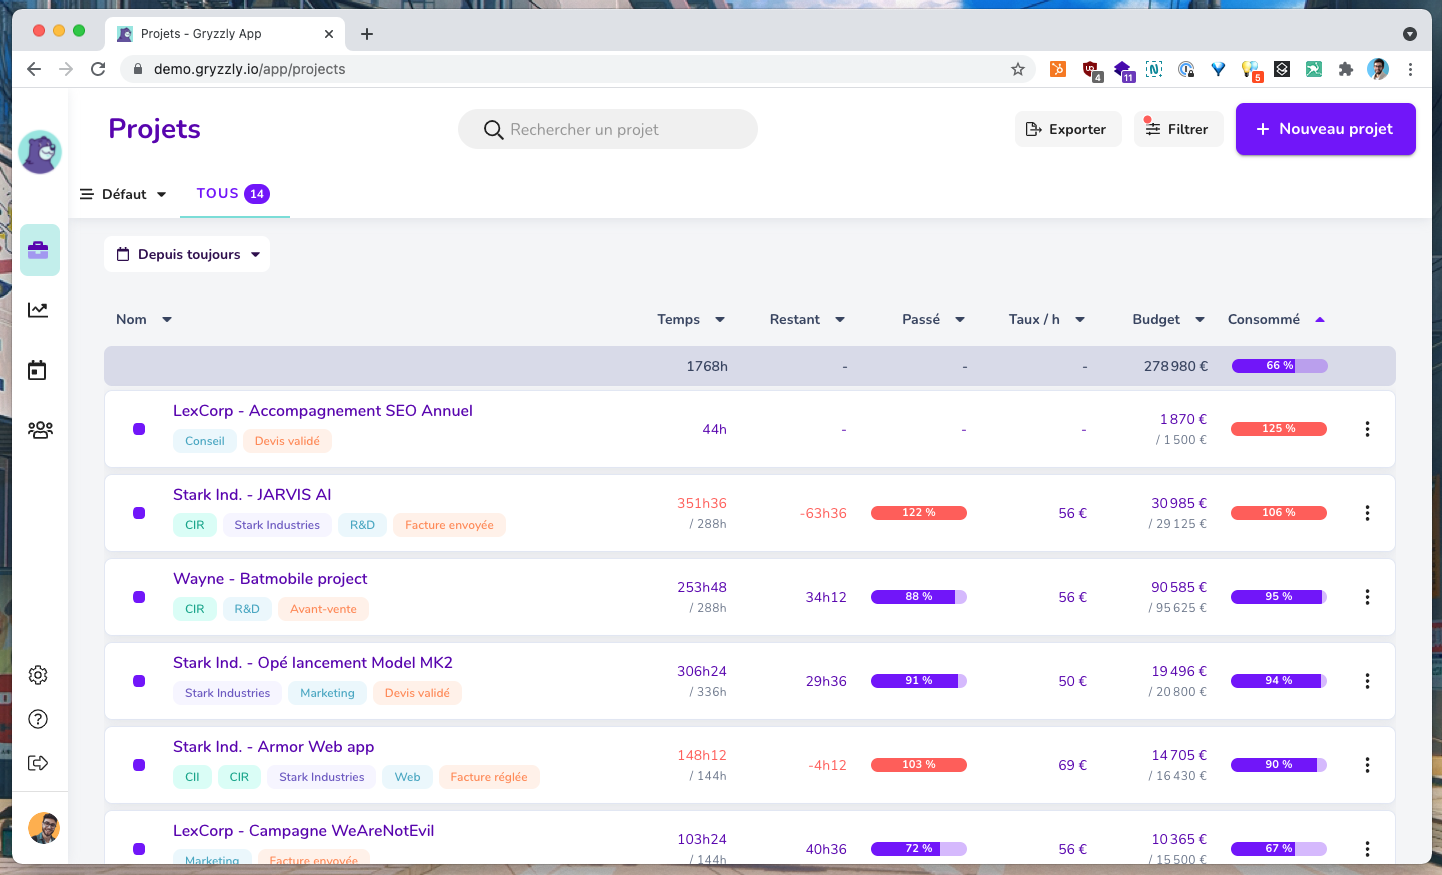Click the 1768h total time value
The image size is (1442, 875).
click(x=707, y=366)
